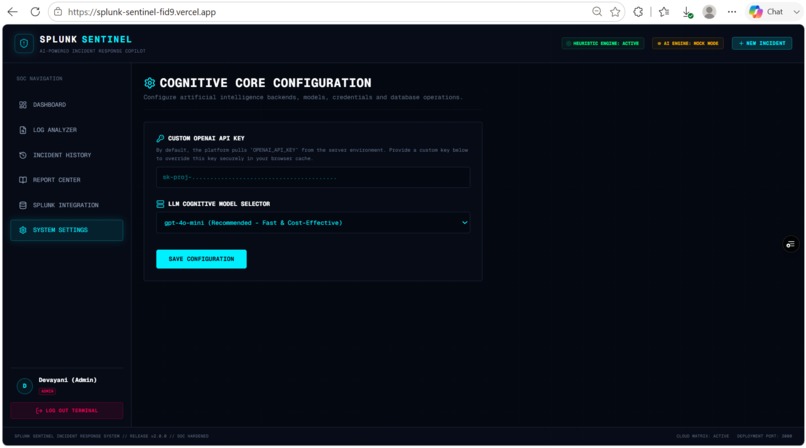This screenshot has width=806, height=448.
Task: Go back in the browser
Action: (x=12, y=12)
